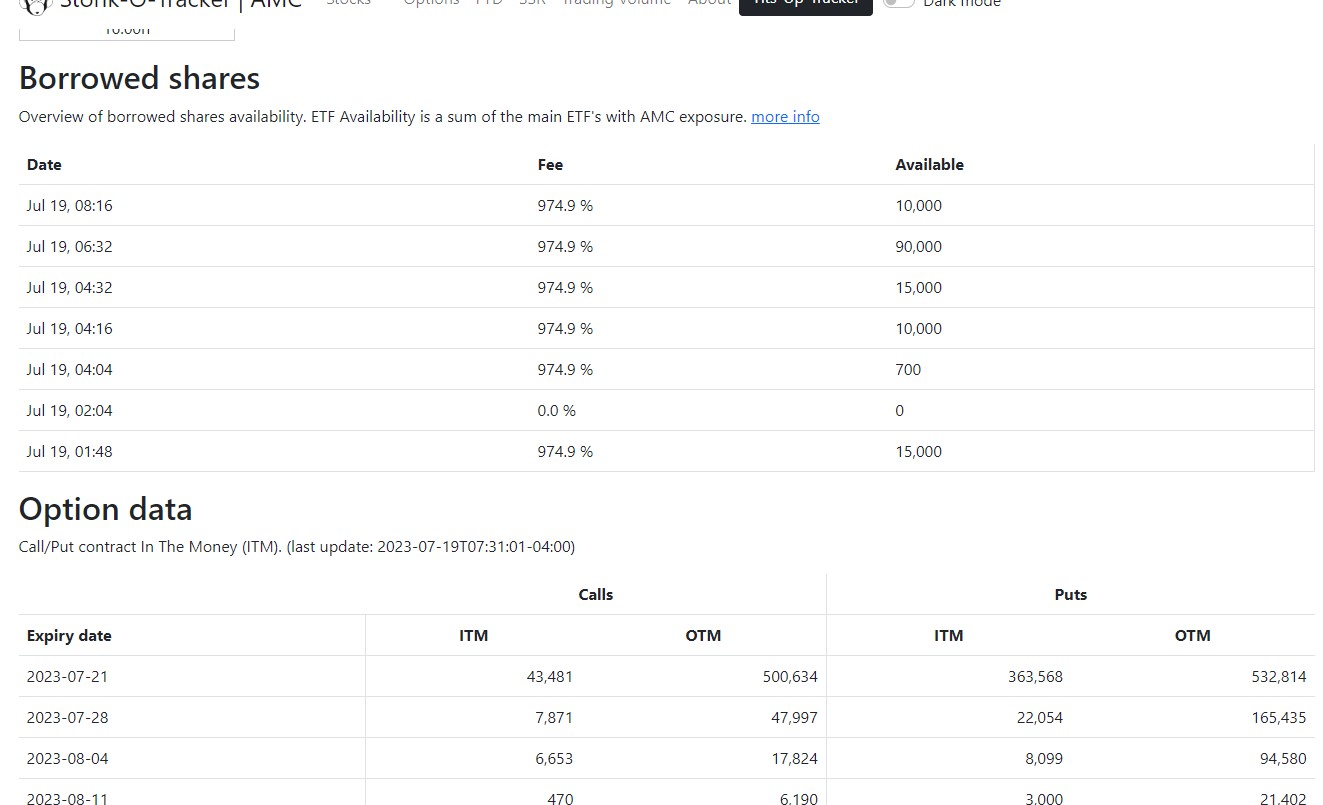Image resolution: width=1323 pixels, height=805 pixels.
Task: Click the partially visible box above Borrowed shares
Action: click(127, 32)
